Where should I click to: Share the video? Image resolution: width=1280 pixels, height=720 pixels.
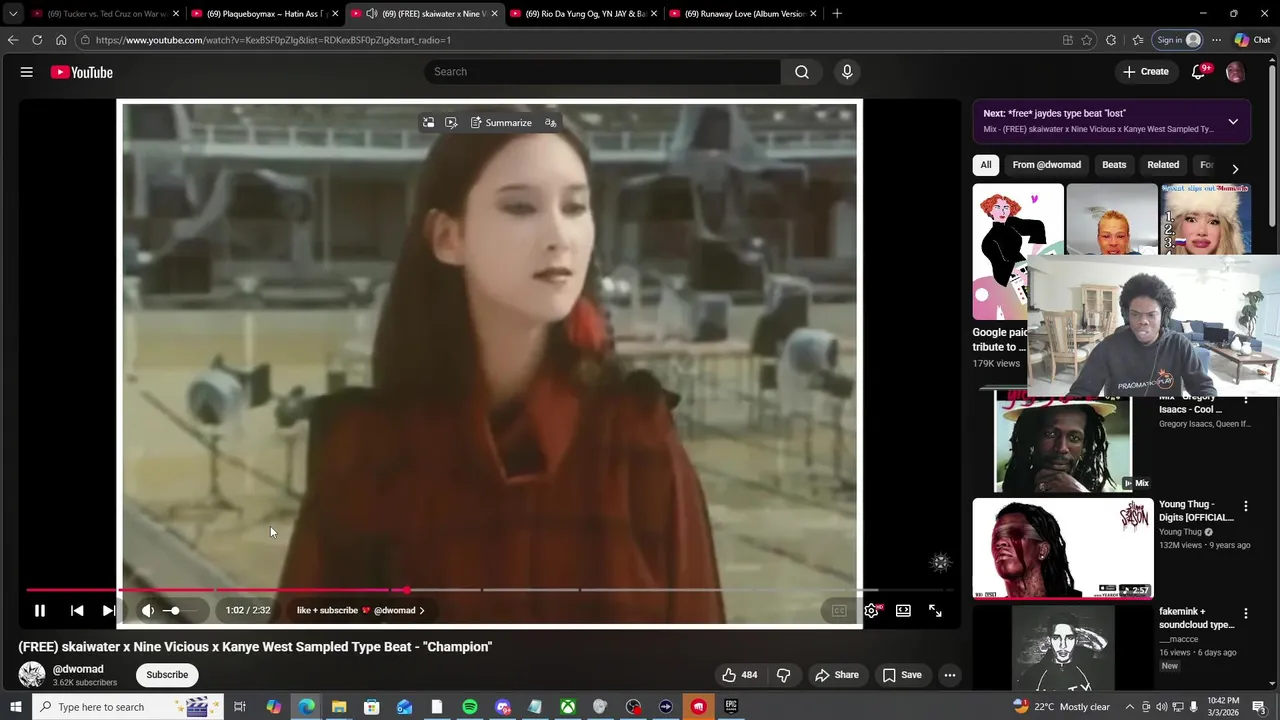click(x=837, y=675)
